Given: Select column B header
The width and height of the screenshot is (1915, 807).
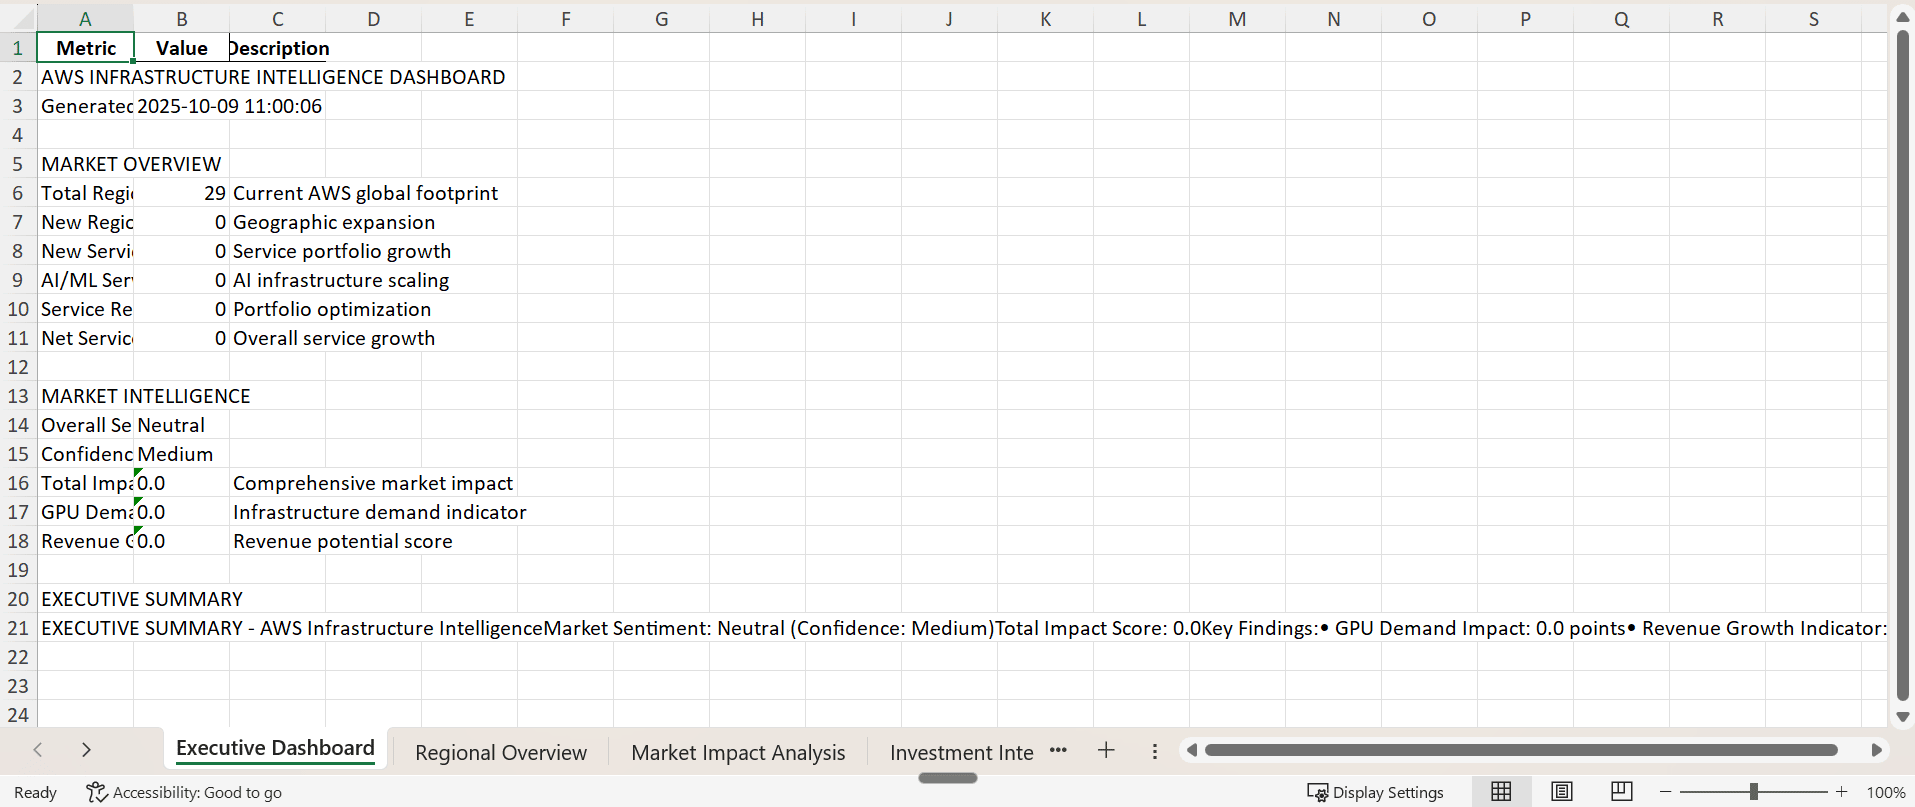Looking at the screenshot, I should (182, 19).
